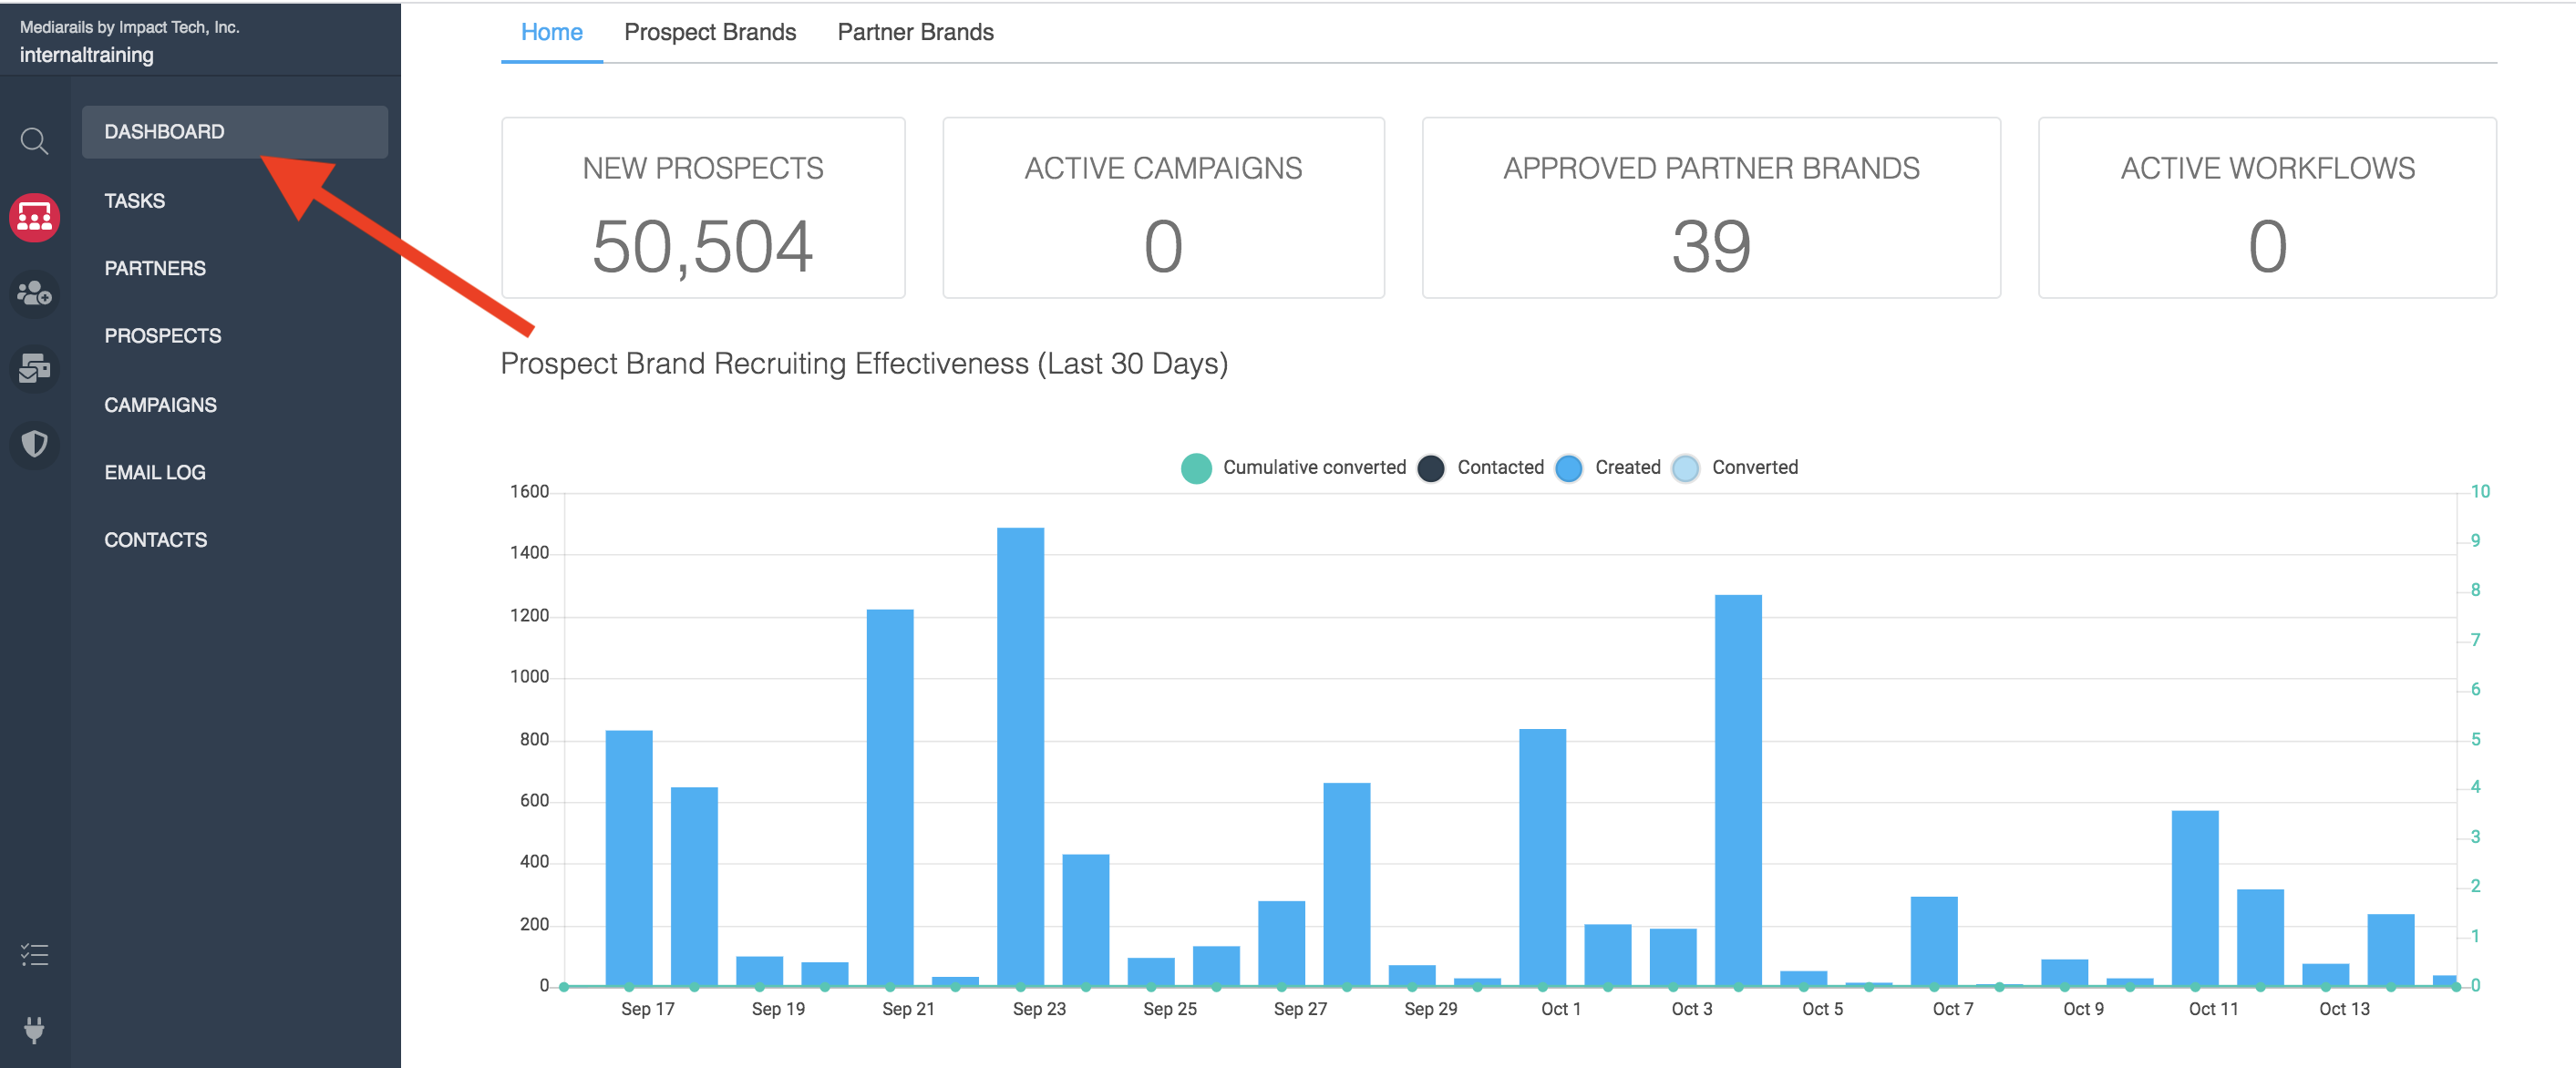Toggle Converted legend circle
This screenshot has width=2576, height=1068.
pyautogui.click(x=1685, y=468)
